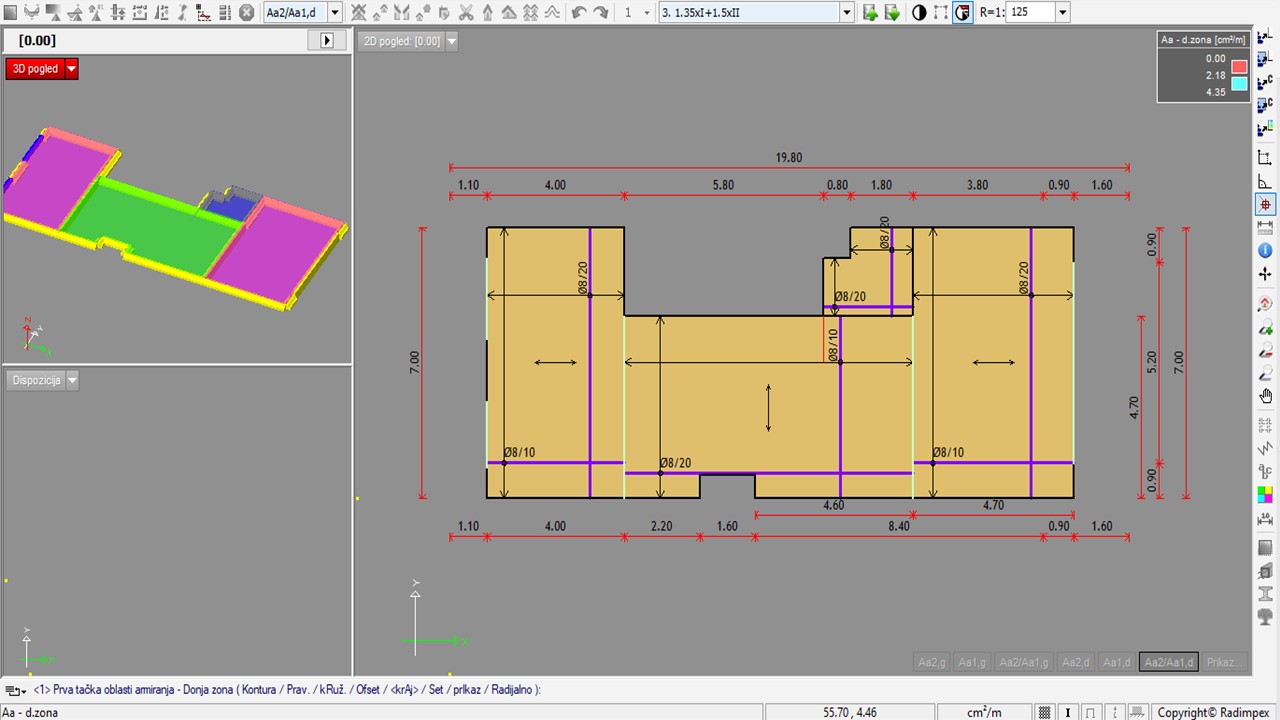Click the blue info icon in right toolbar
The image size is (1280, 720).
pyautogui.click(x=1265, y=250)
